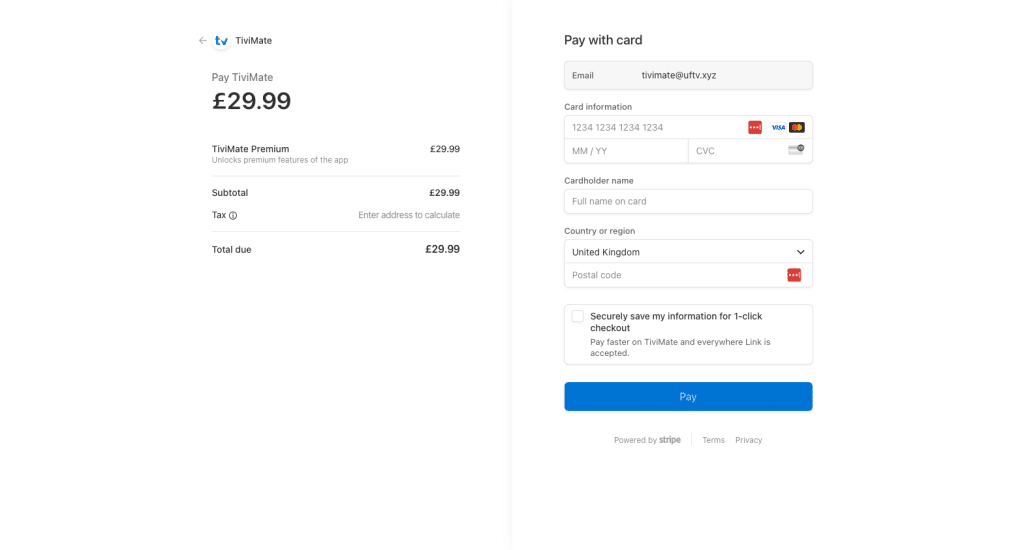
Task: Click the MM / YY expiry field
Action: (x=626, y=151)
